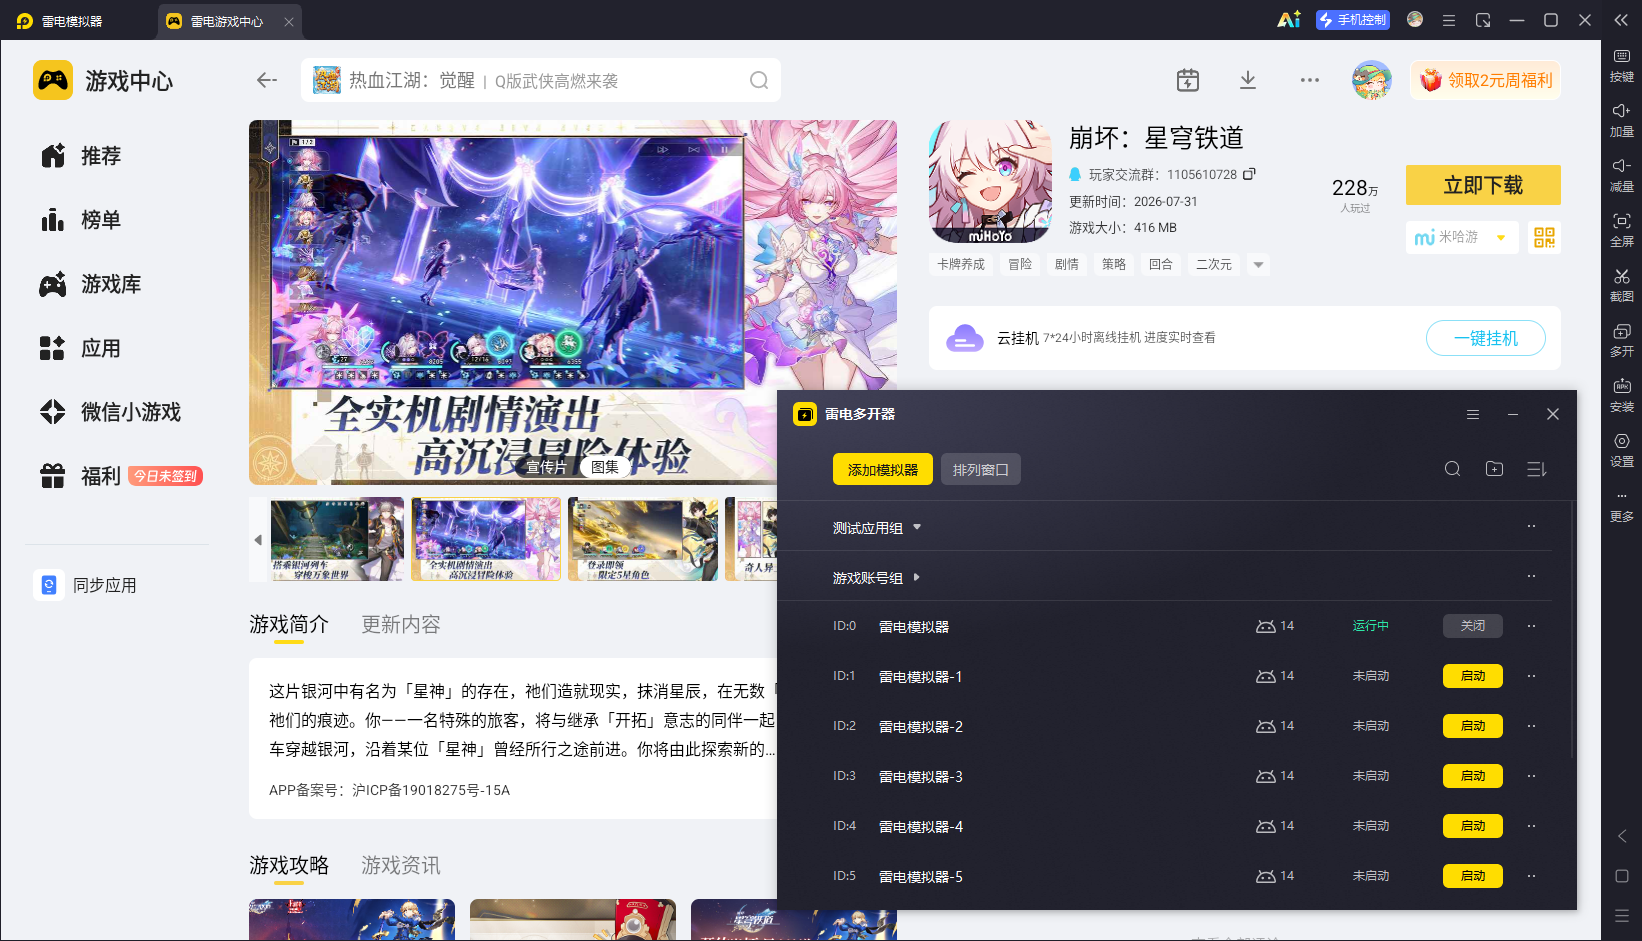Open 设置 settings from right sidebar

pyautogui.click(x=1622, y=451)
